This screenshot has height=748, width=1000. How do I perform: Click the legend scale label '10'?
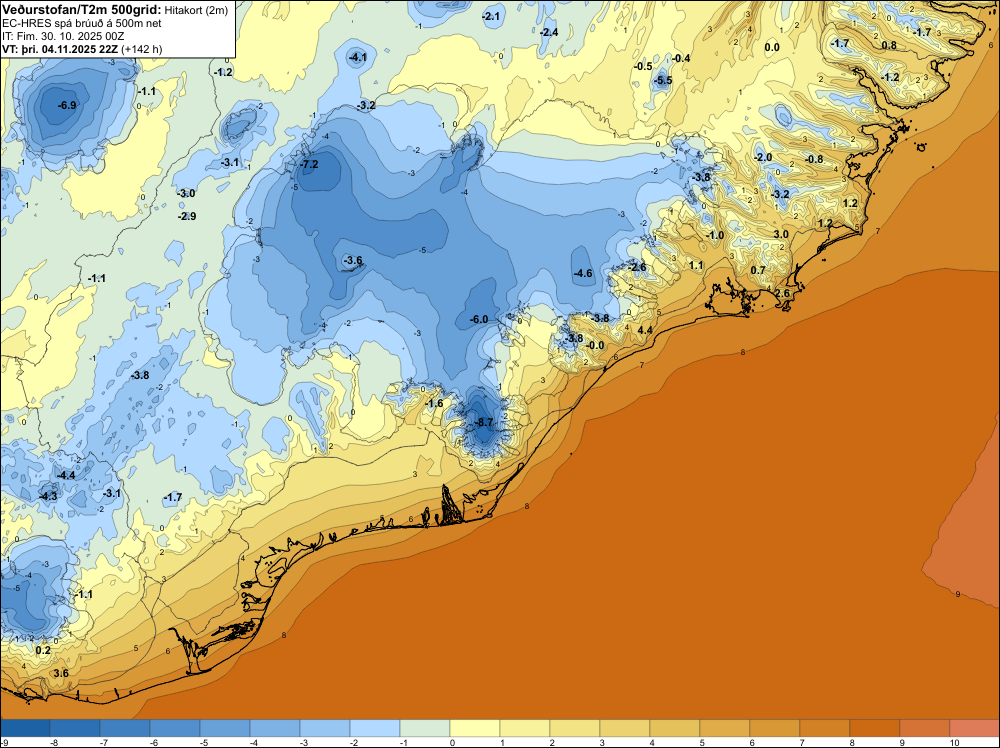(954, 743)
